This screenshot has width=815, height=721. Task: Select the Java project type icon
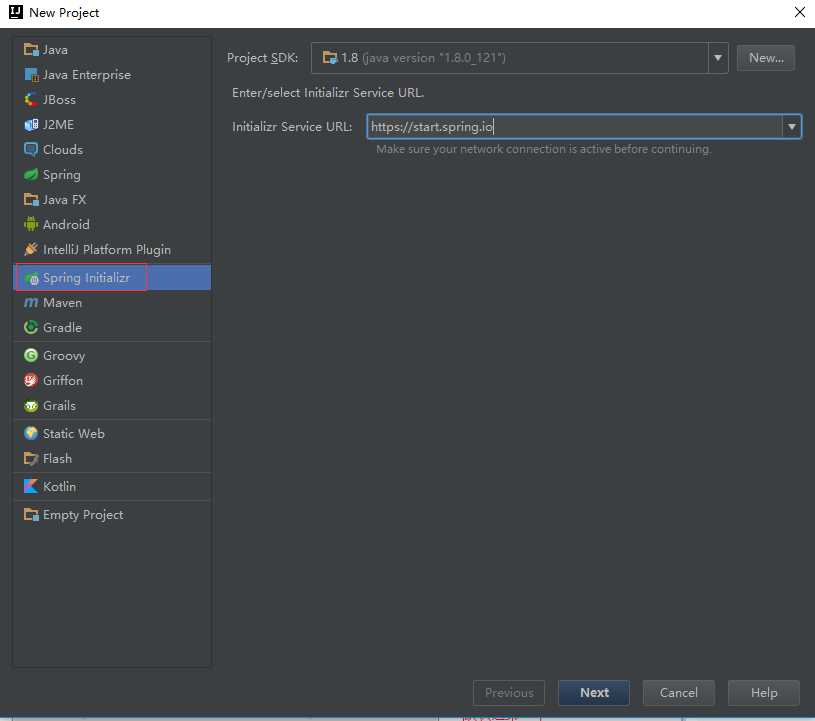[31, 50]
